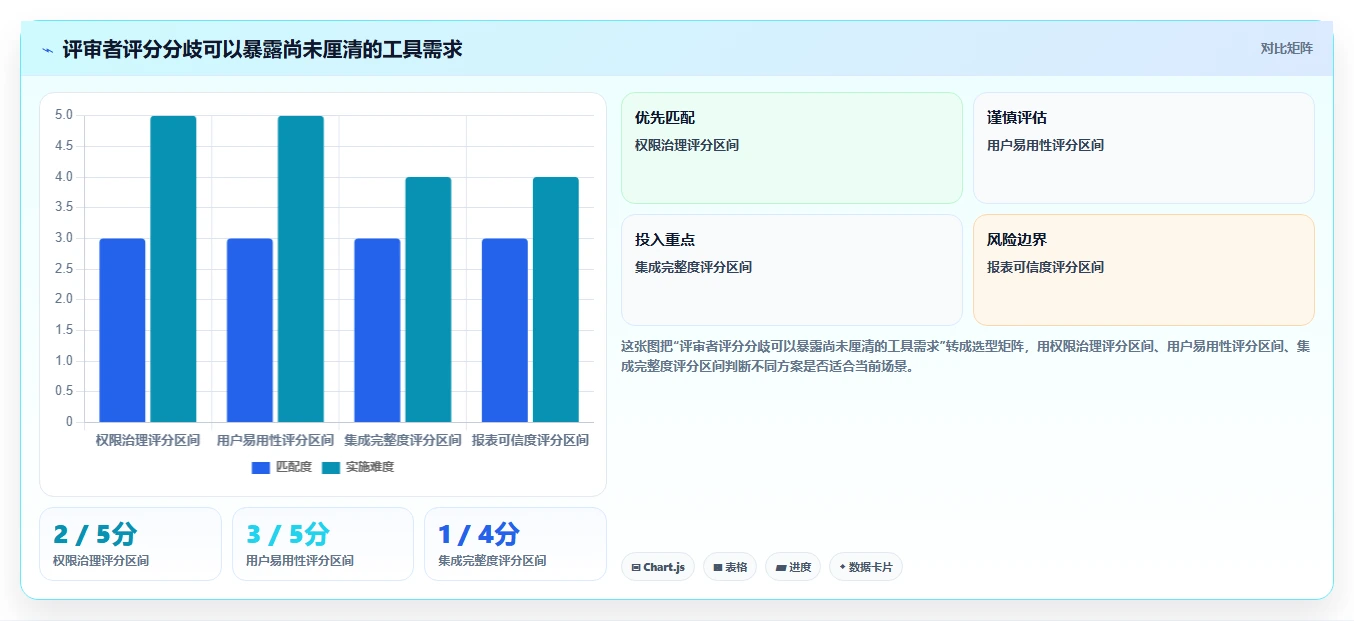Click the 进度 tag chip
The image size is (1354, 621).
click(x=793, y=567)
